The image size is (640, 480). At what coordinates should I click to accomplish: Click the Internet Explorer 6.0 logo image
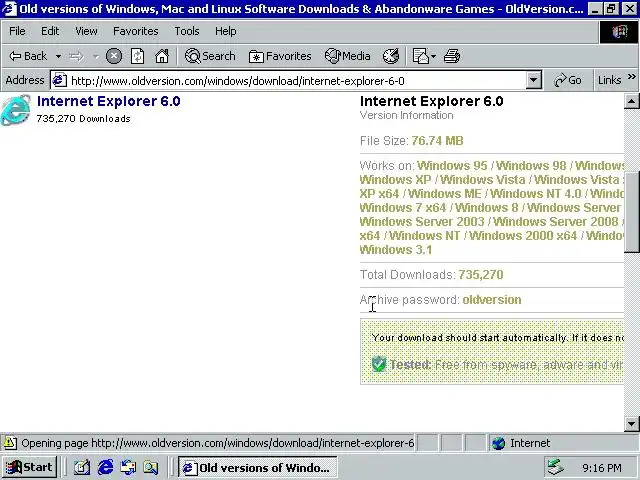click(x=16, y=110)
